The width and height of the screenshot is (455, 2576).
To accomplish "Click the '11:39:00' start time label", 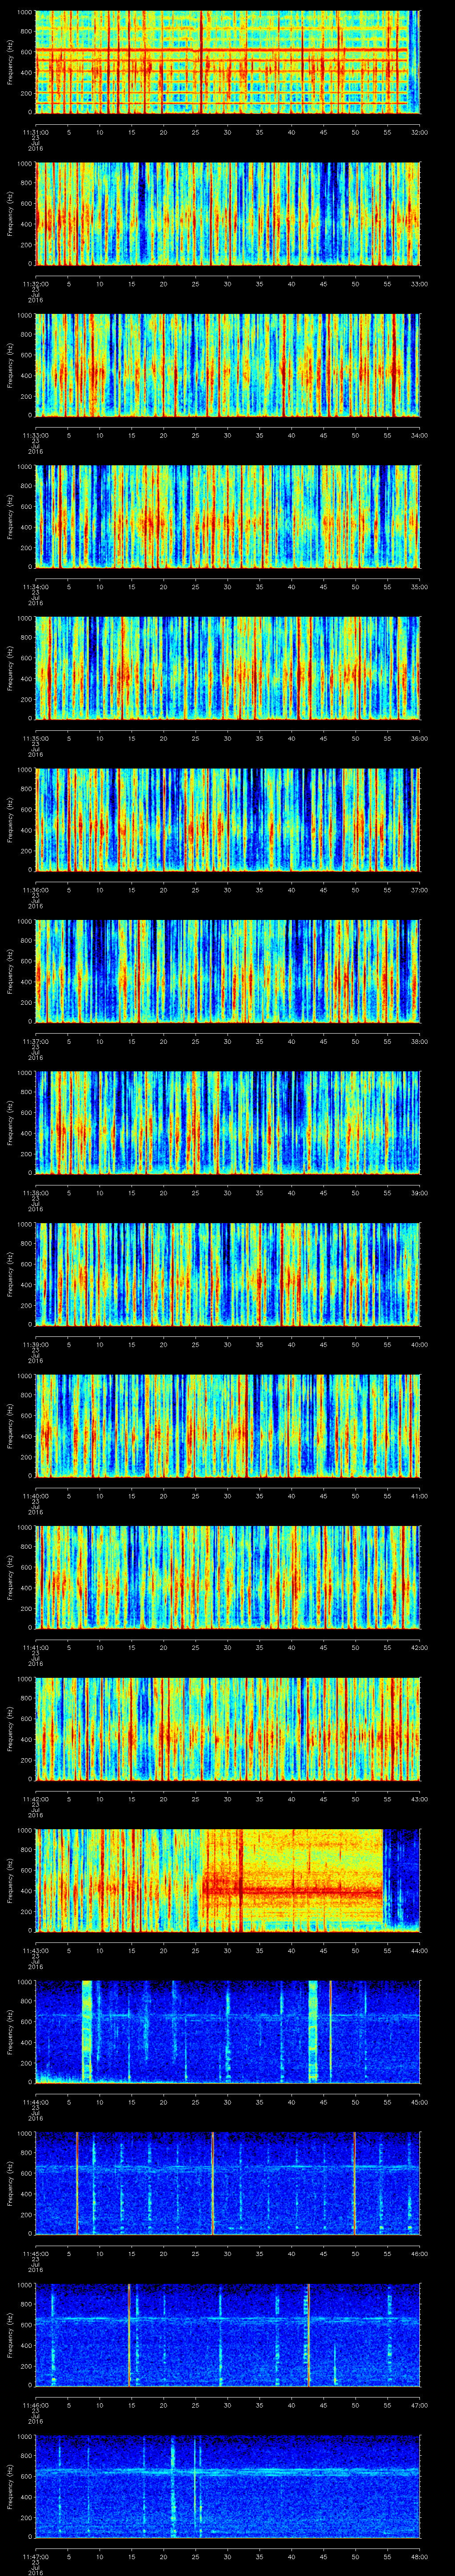I will (x=36, y=1344).
